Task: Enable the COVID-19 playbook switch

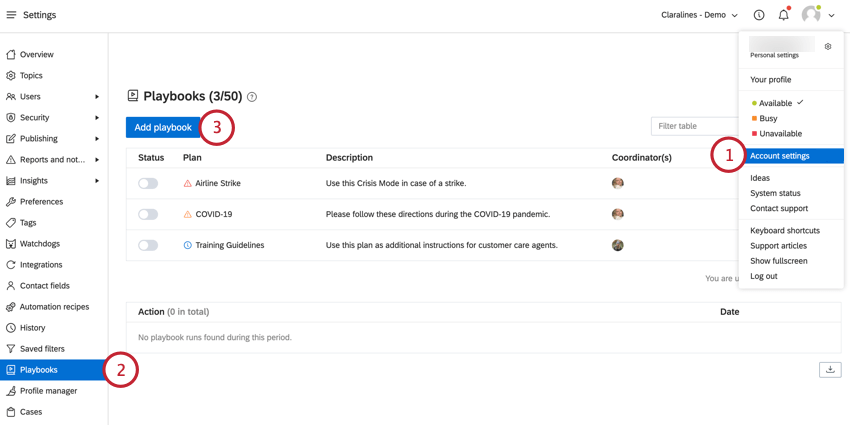Action: (148, 214)
